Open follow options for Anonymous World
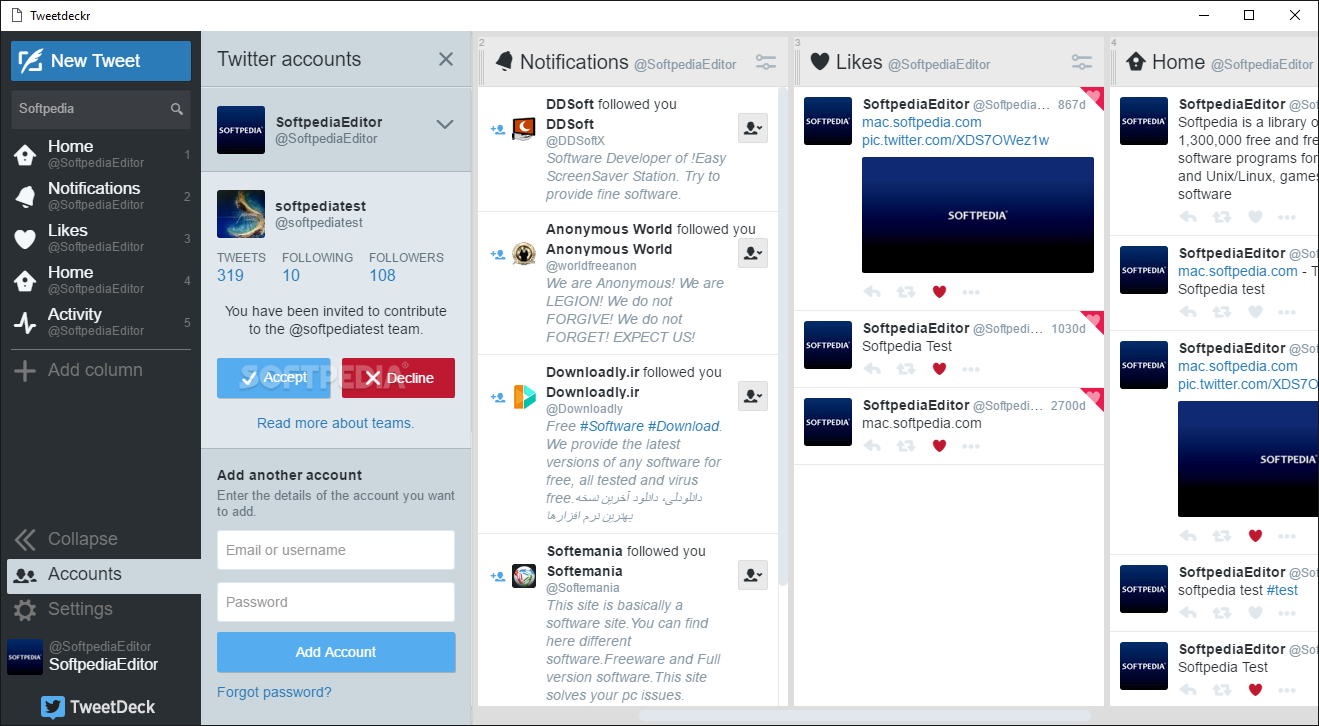Screen dimensions: 1319x726 pyautogui.click(x=753, y=253)
